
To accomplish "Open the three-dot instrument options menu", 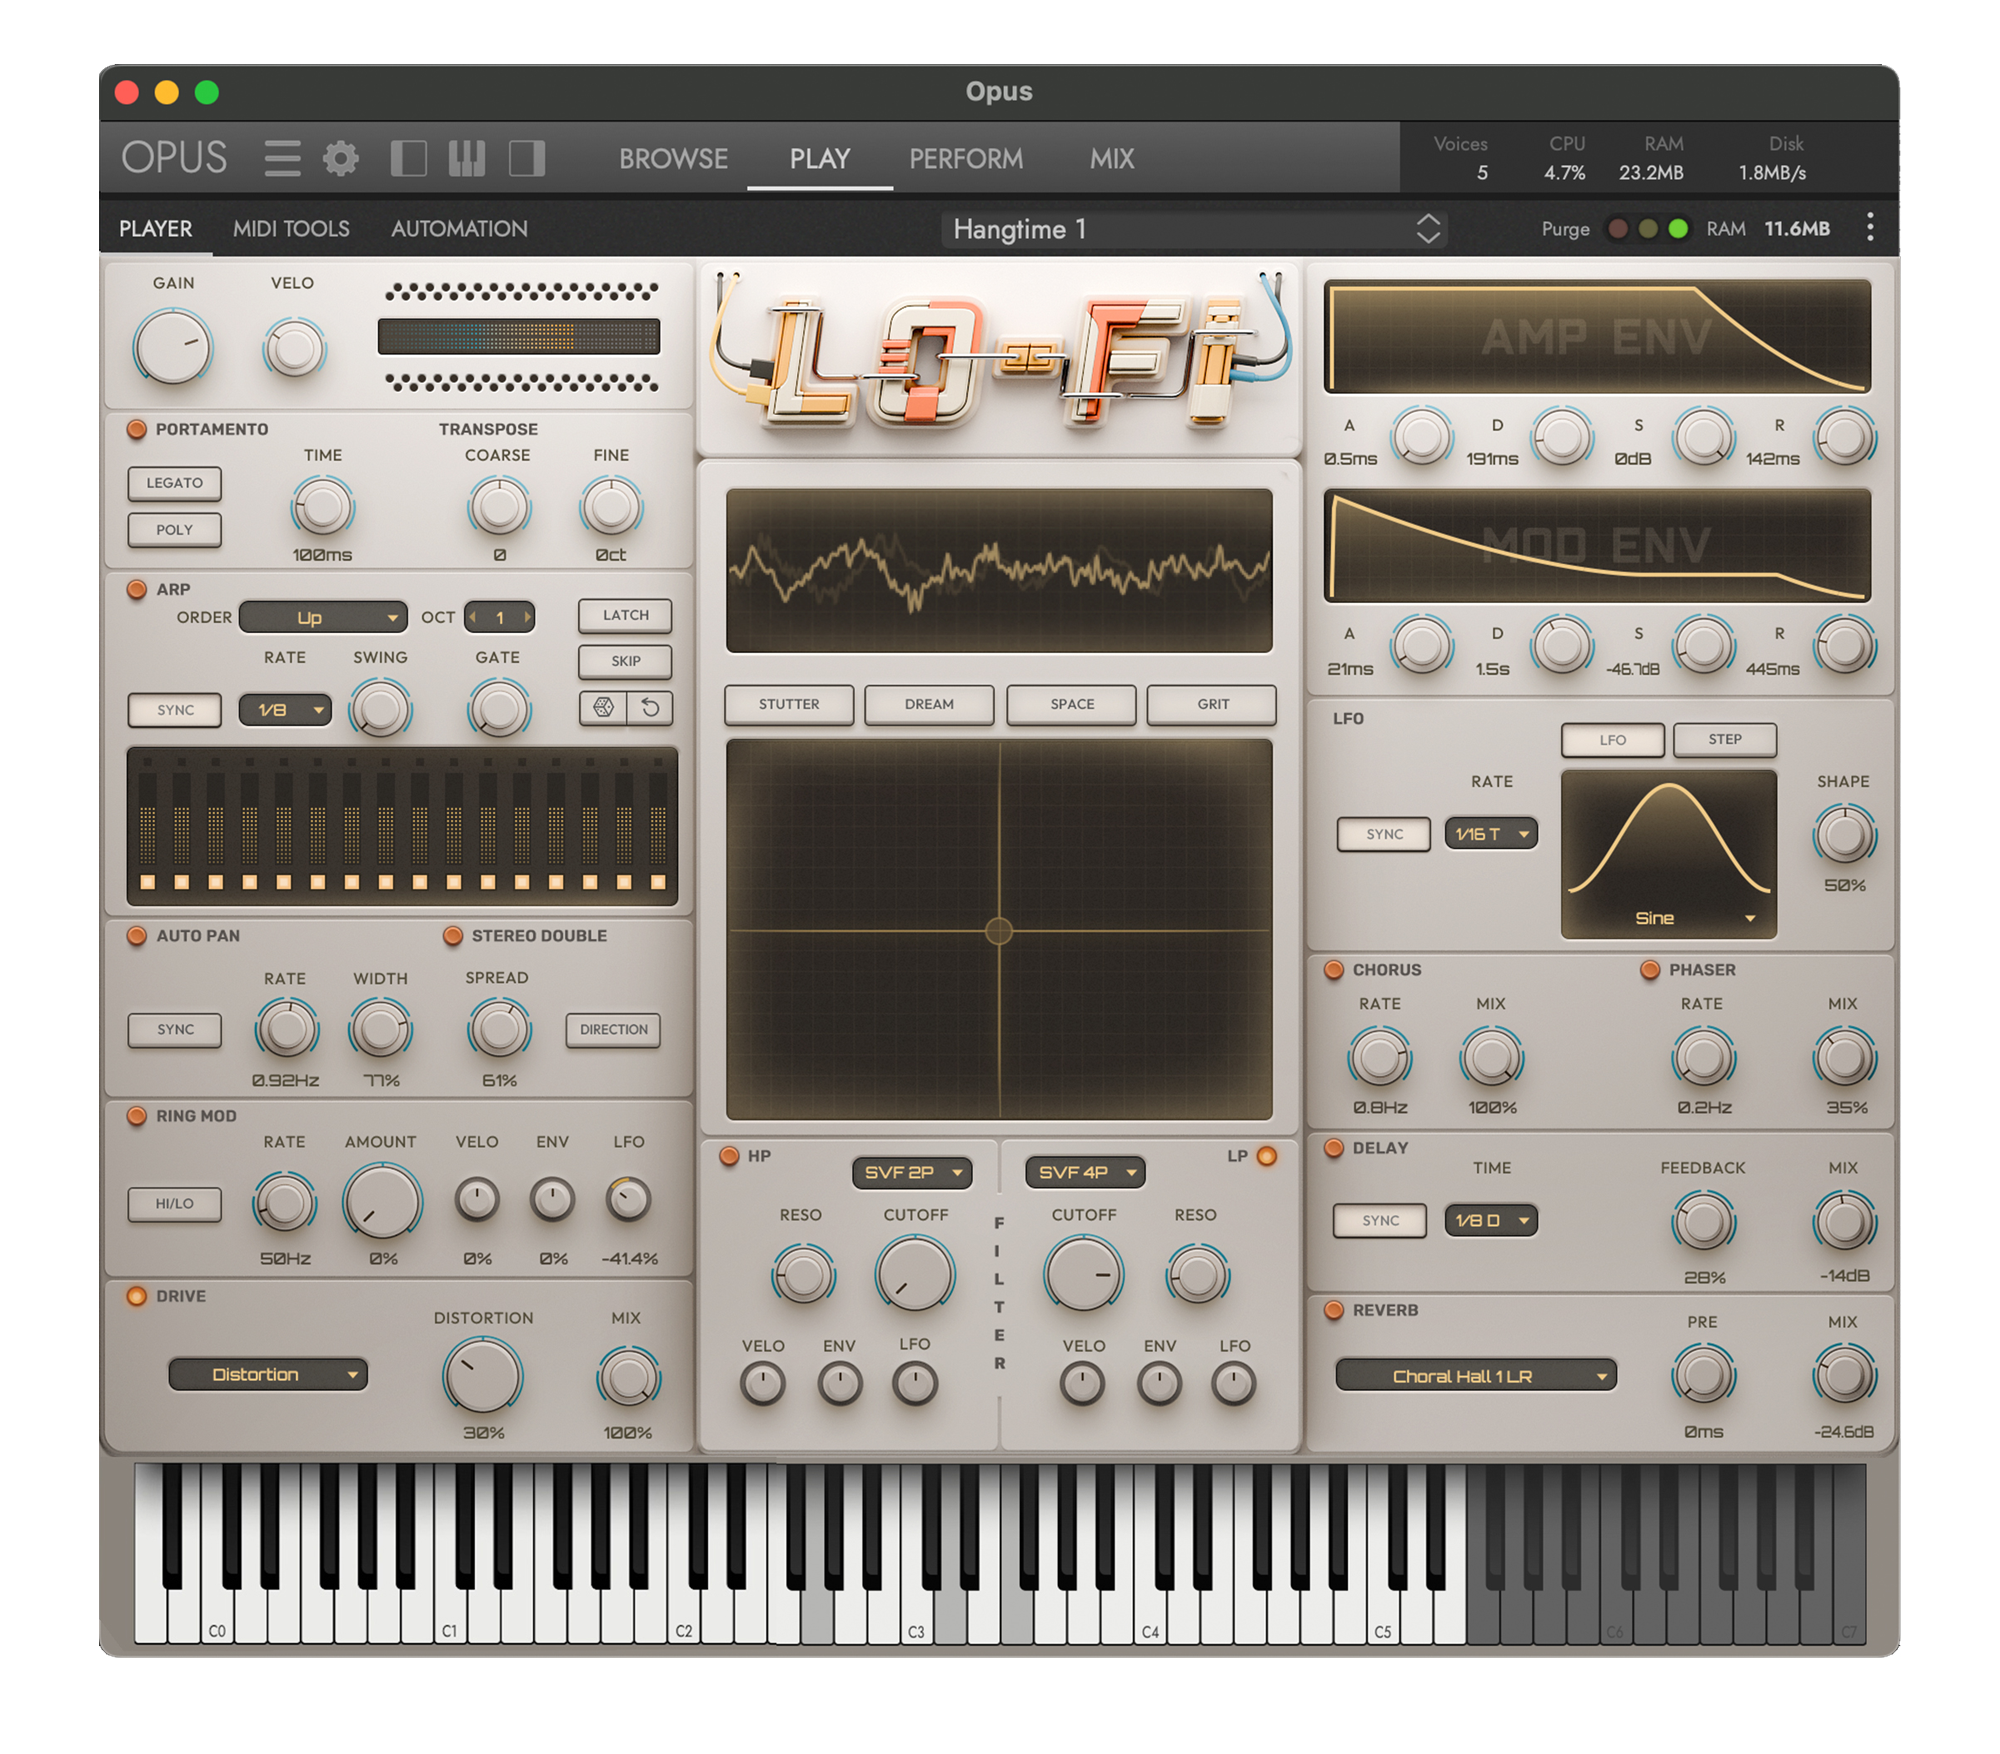I will pos(1869,228).
